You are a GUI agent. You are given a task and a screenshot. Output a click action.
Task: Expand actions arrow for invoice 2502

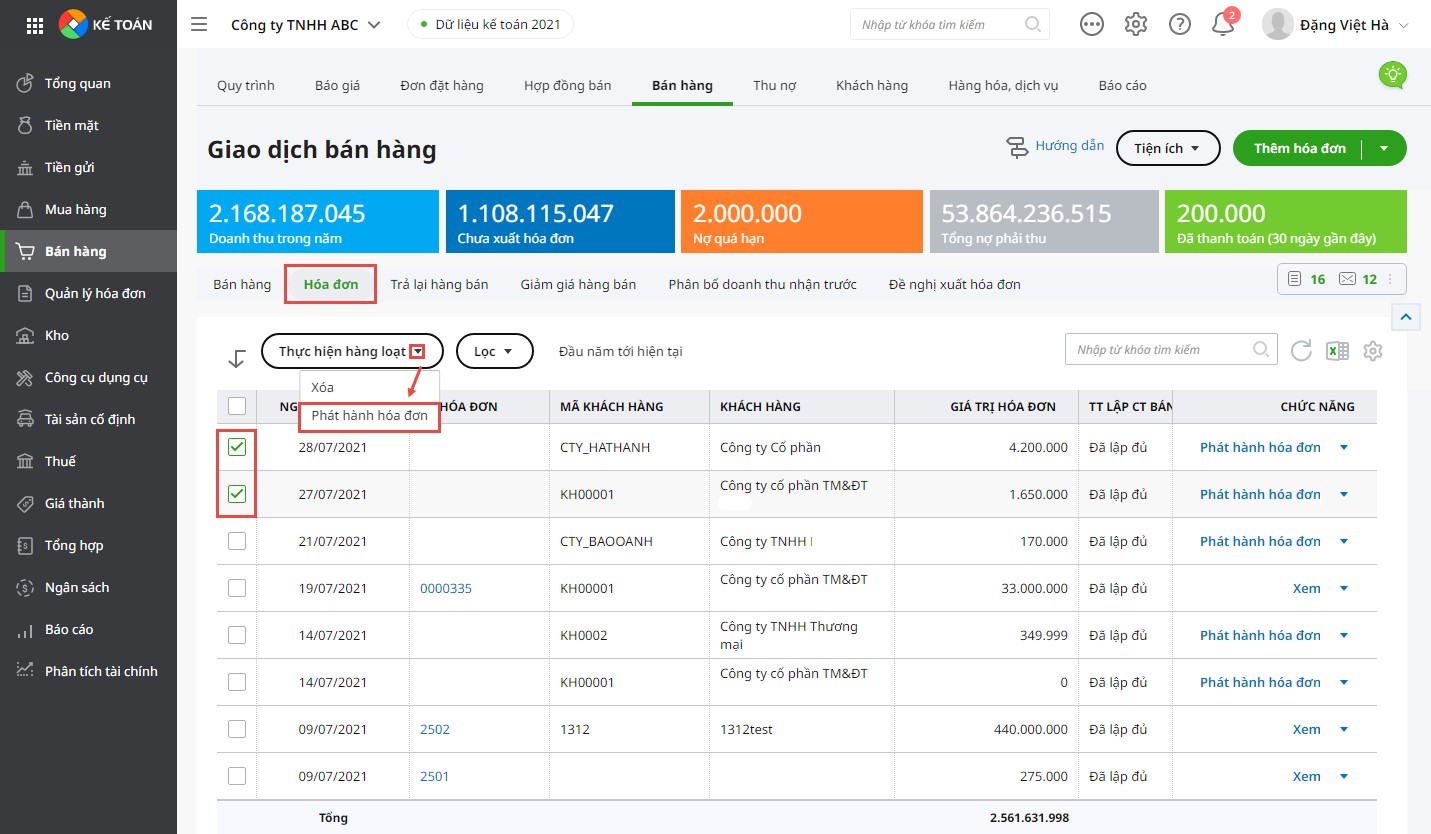(1344, 729)
